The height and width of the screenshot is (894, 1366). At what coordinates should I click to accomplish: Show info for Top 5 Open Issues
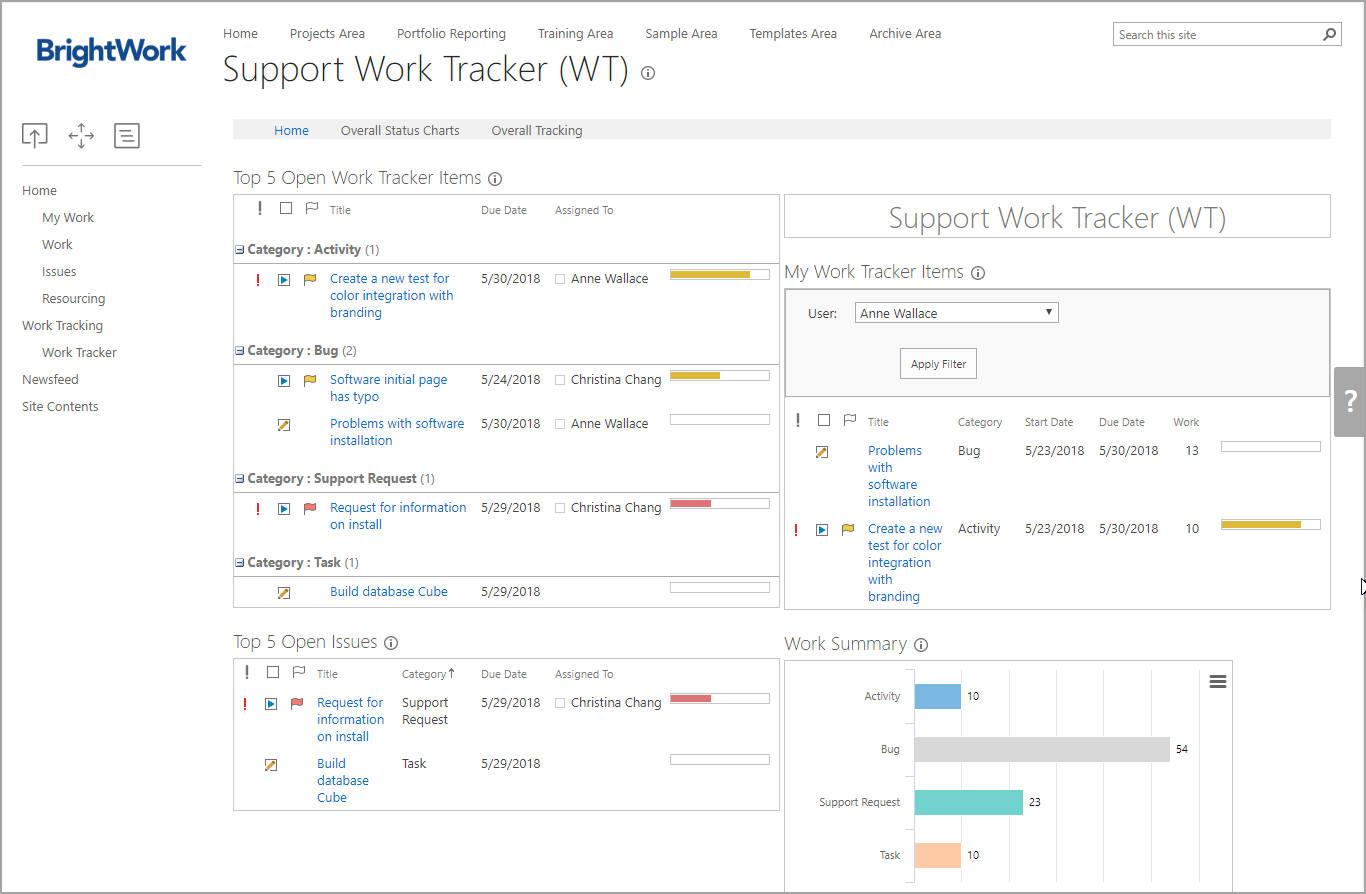coord(391,643)
